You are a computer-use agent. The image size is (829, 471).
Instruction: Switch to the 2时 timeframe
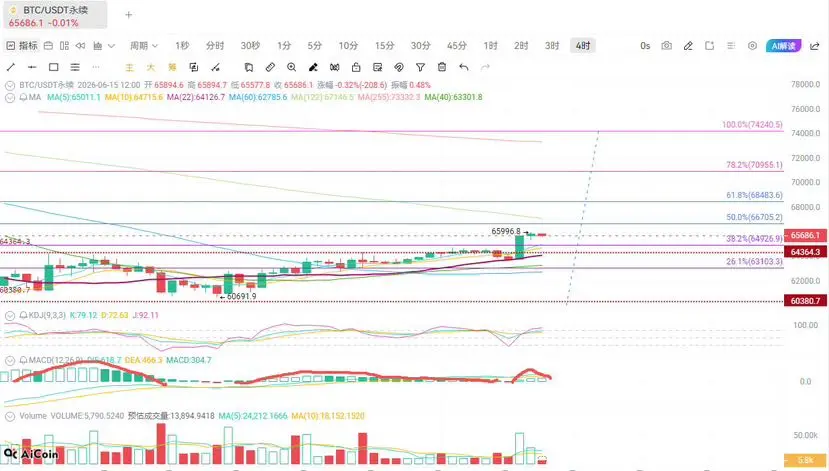point(521,46)
